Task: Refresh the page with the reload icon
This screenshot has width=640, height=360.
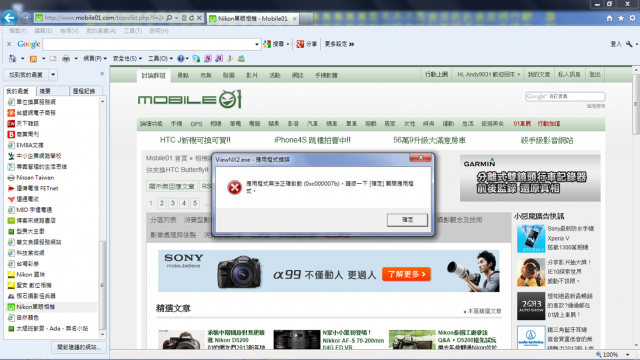Action: coord(191,18)
